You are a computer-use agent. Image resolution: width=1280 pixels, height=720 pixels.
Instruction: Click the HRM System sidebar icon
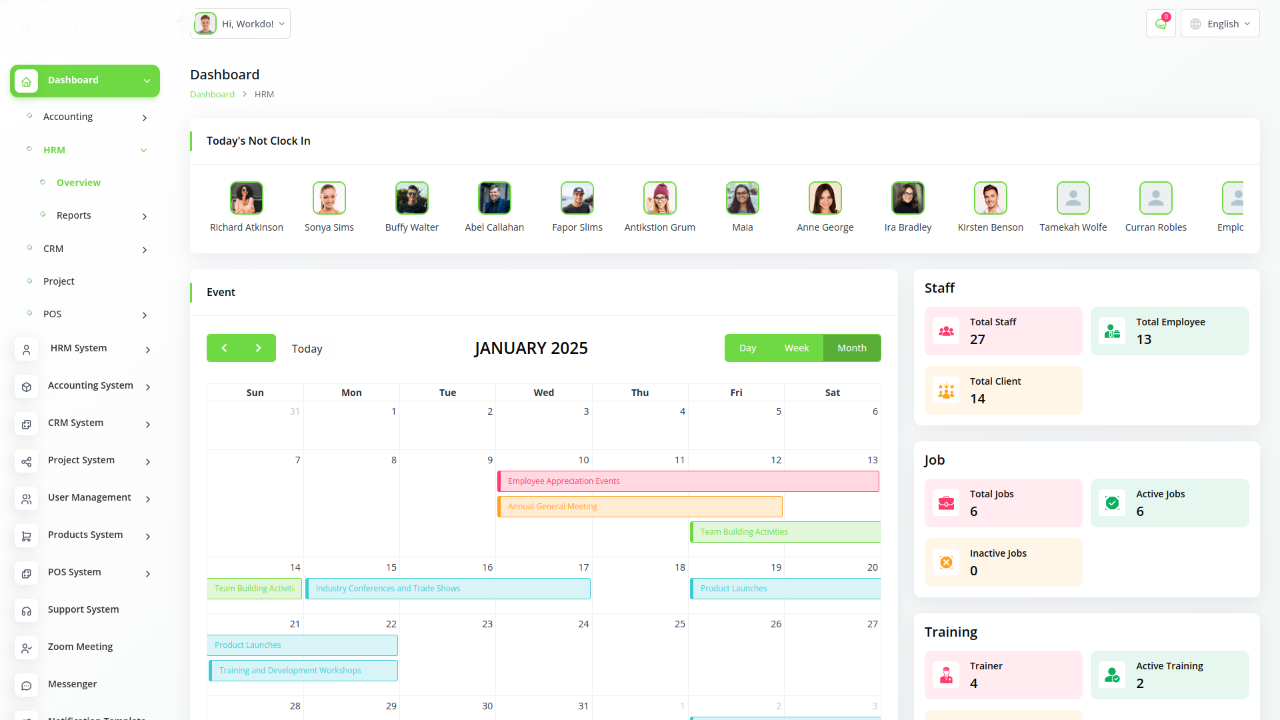pyautogui.click(x=26, y=350)
